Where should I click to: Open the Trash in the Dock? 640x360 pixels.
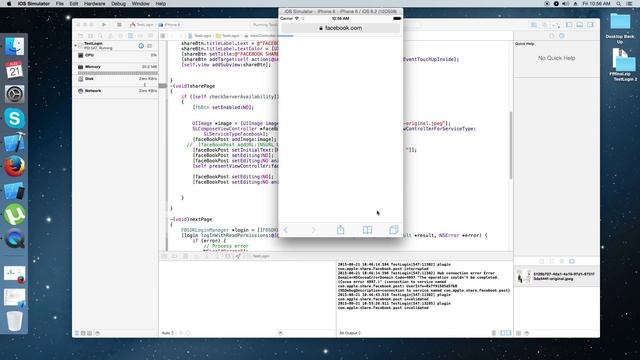coord(14,321)
